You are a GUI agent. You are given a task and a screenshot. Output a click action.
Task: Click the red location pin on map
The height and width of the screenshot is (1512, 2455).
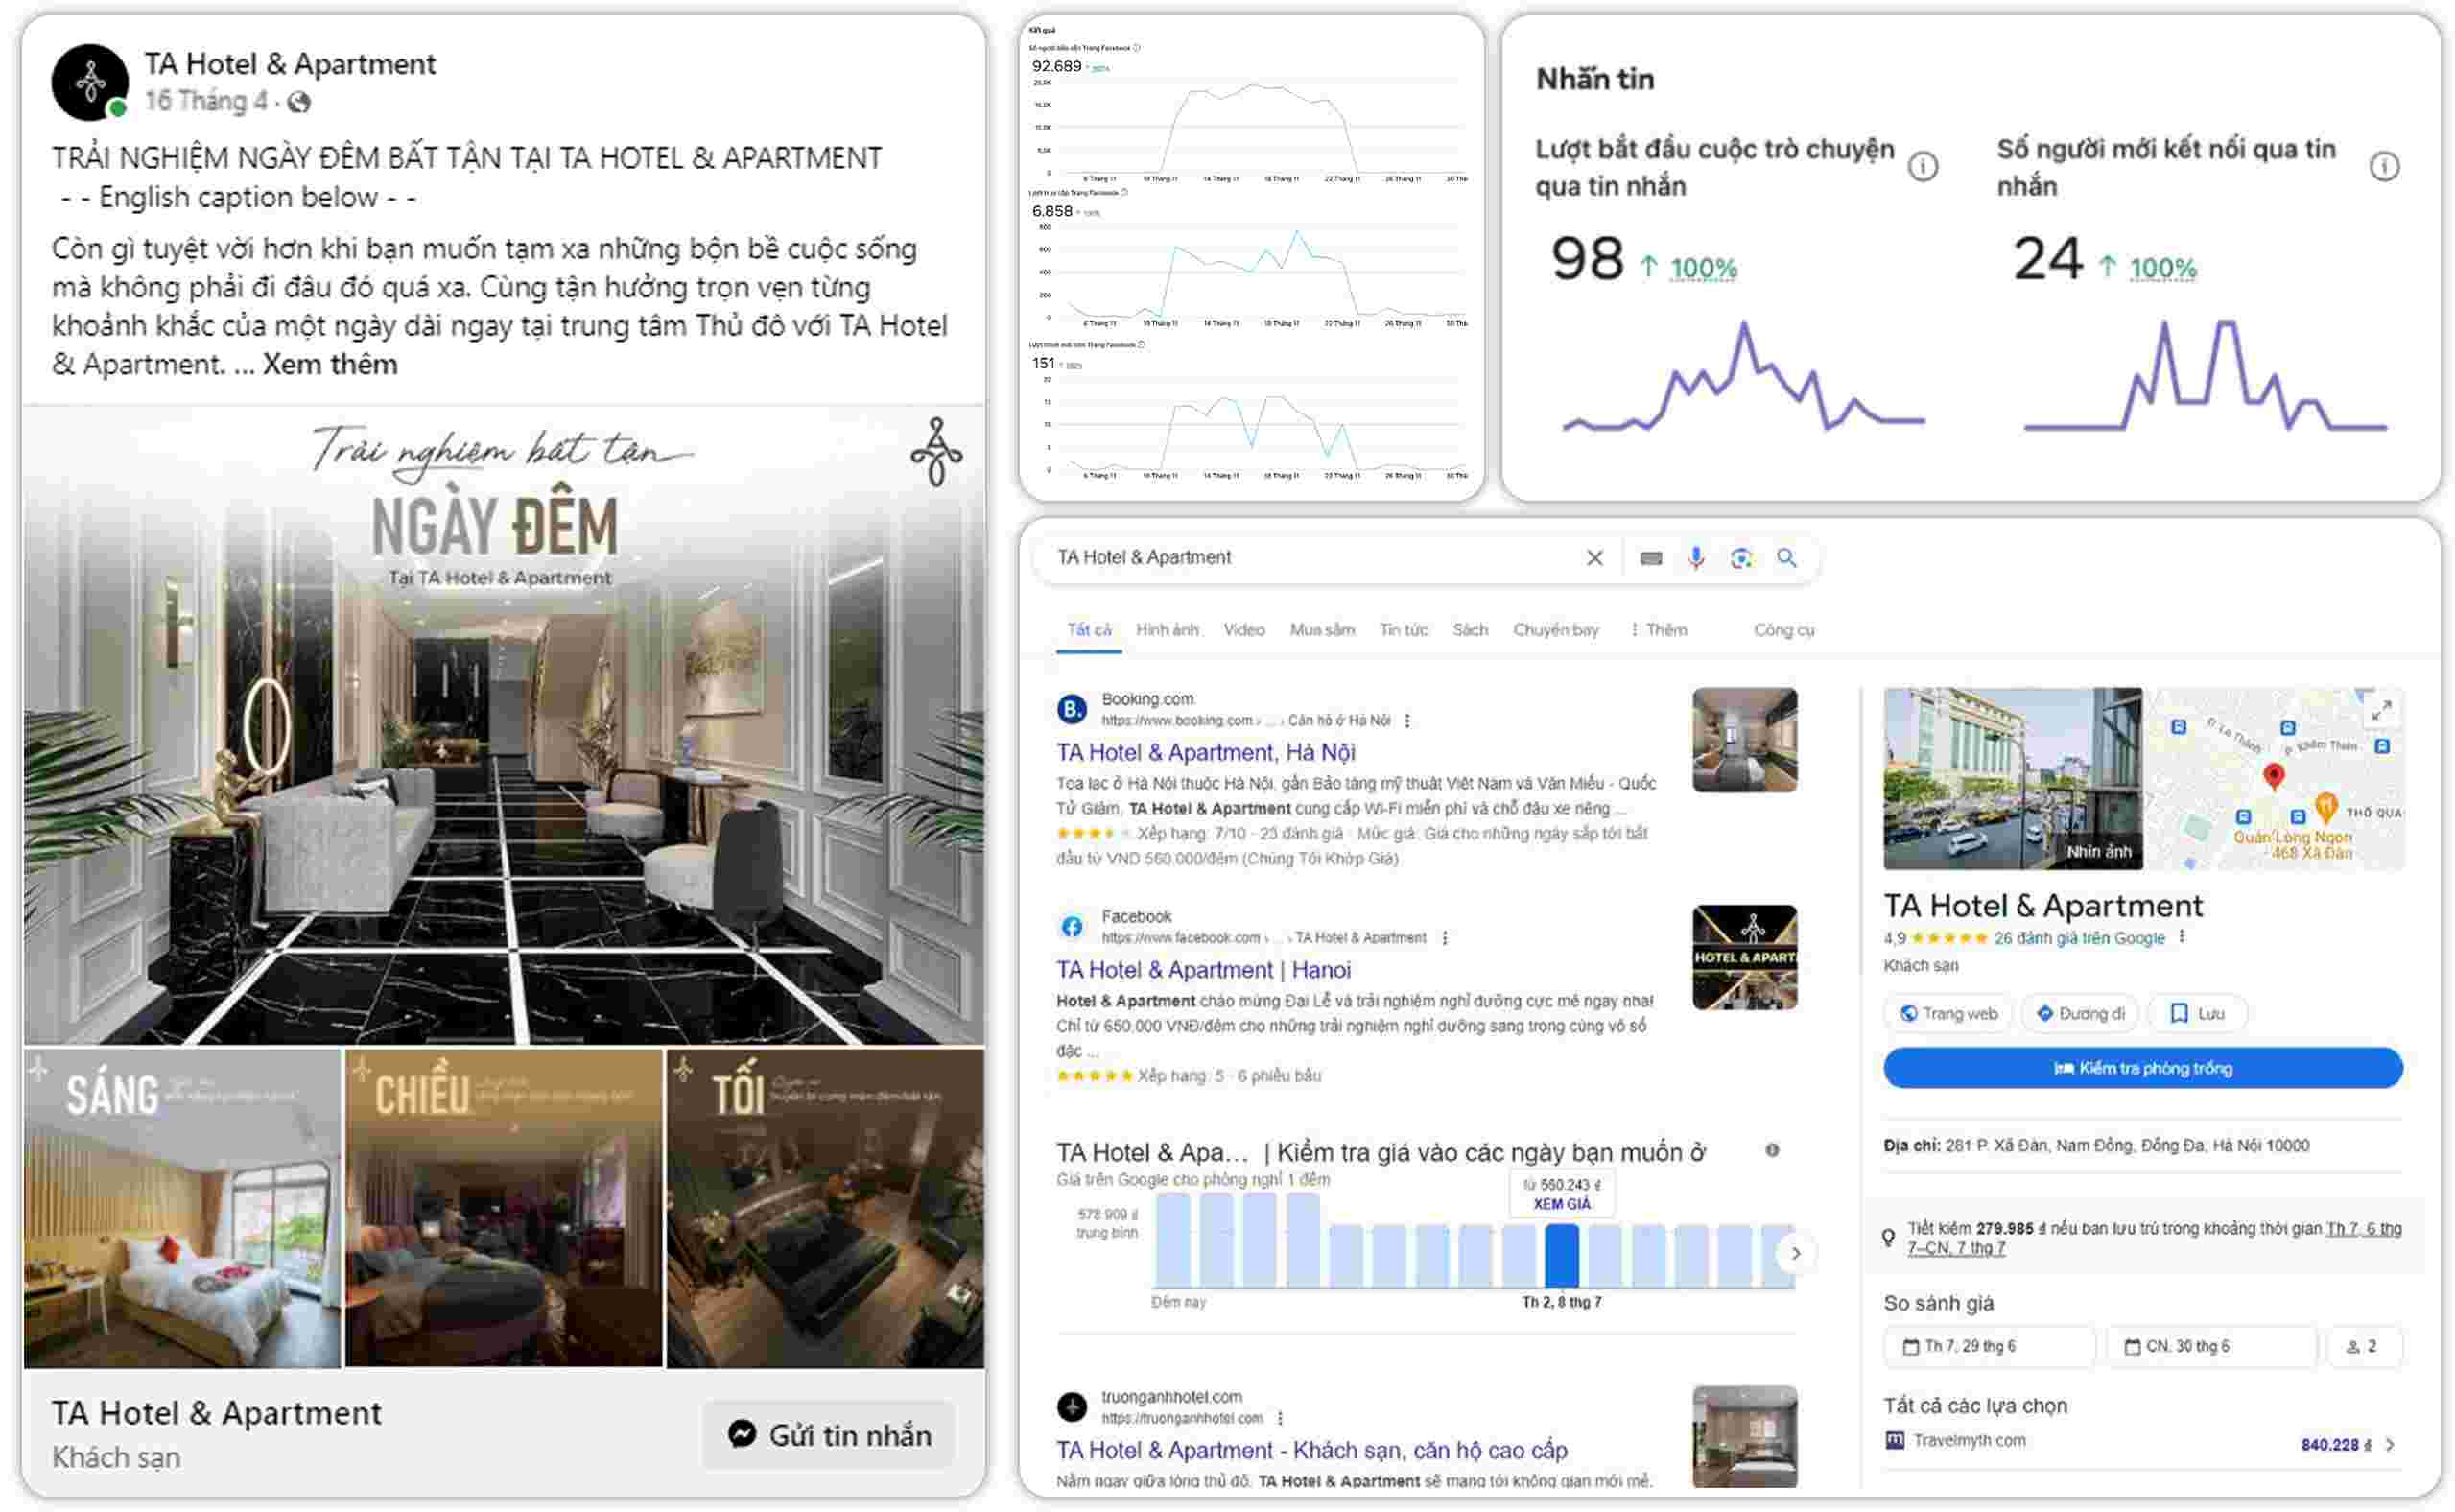point(2274,776)
